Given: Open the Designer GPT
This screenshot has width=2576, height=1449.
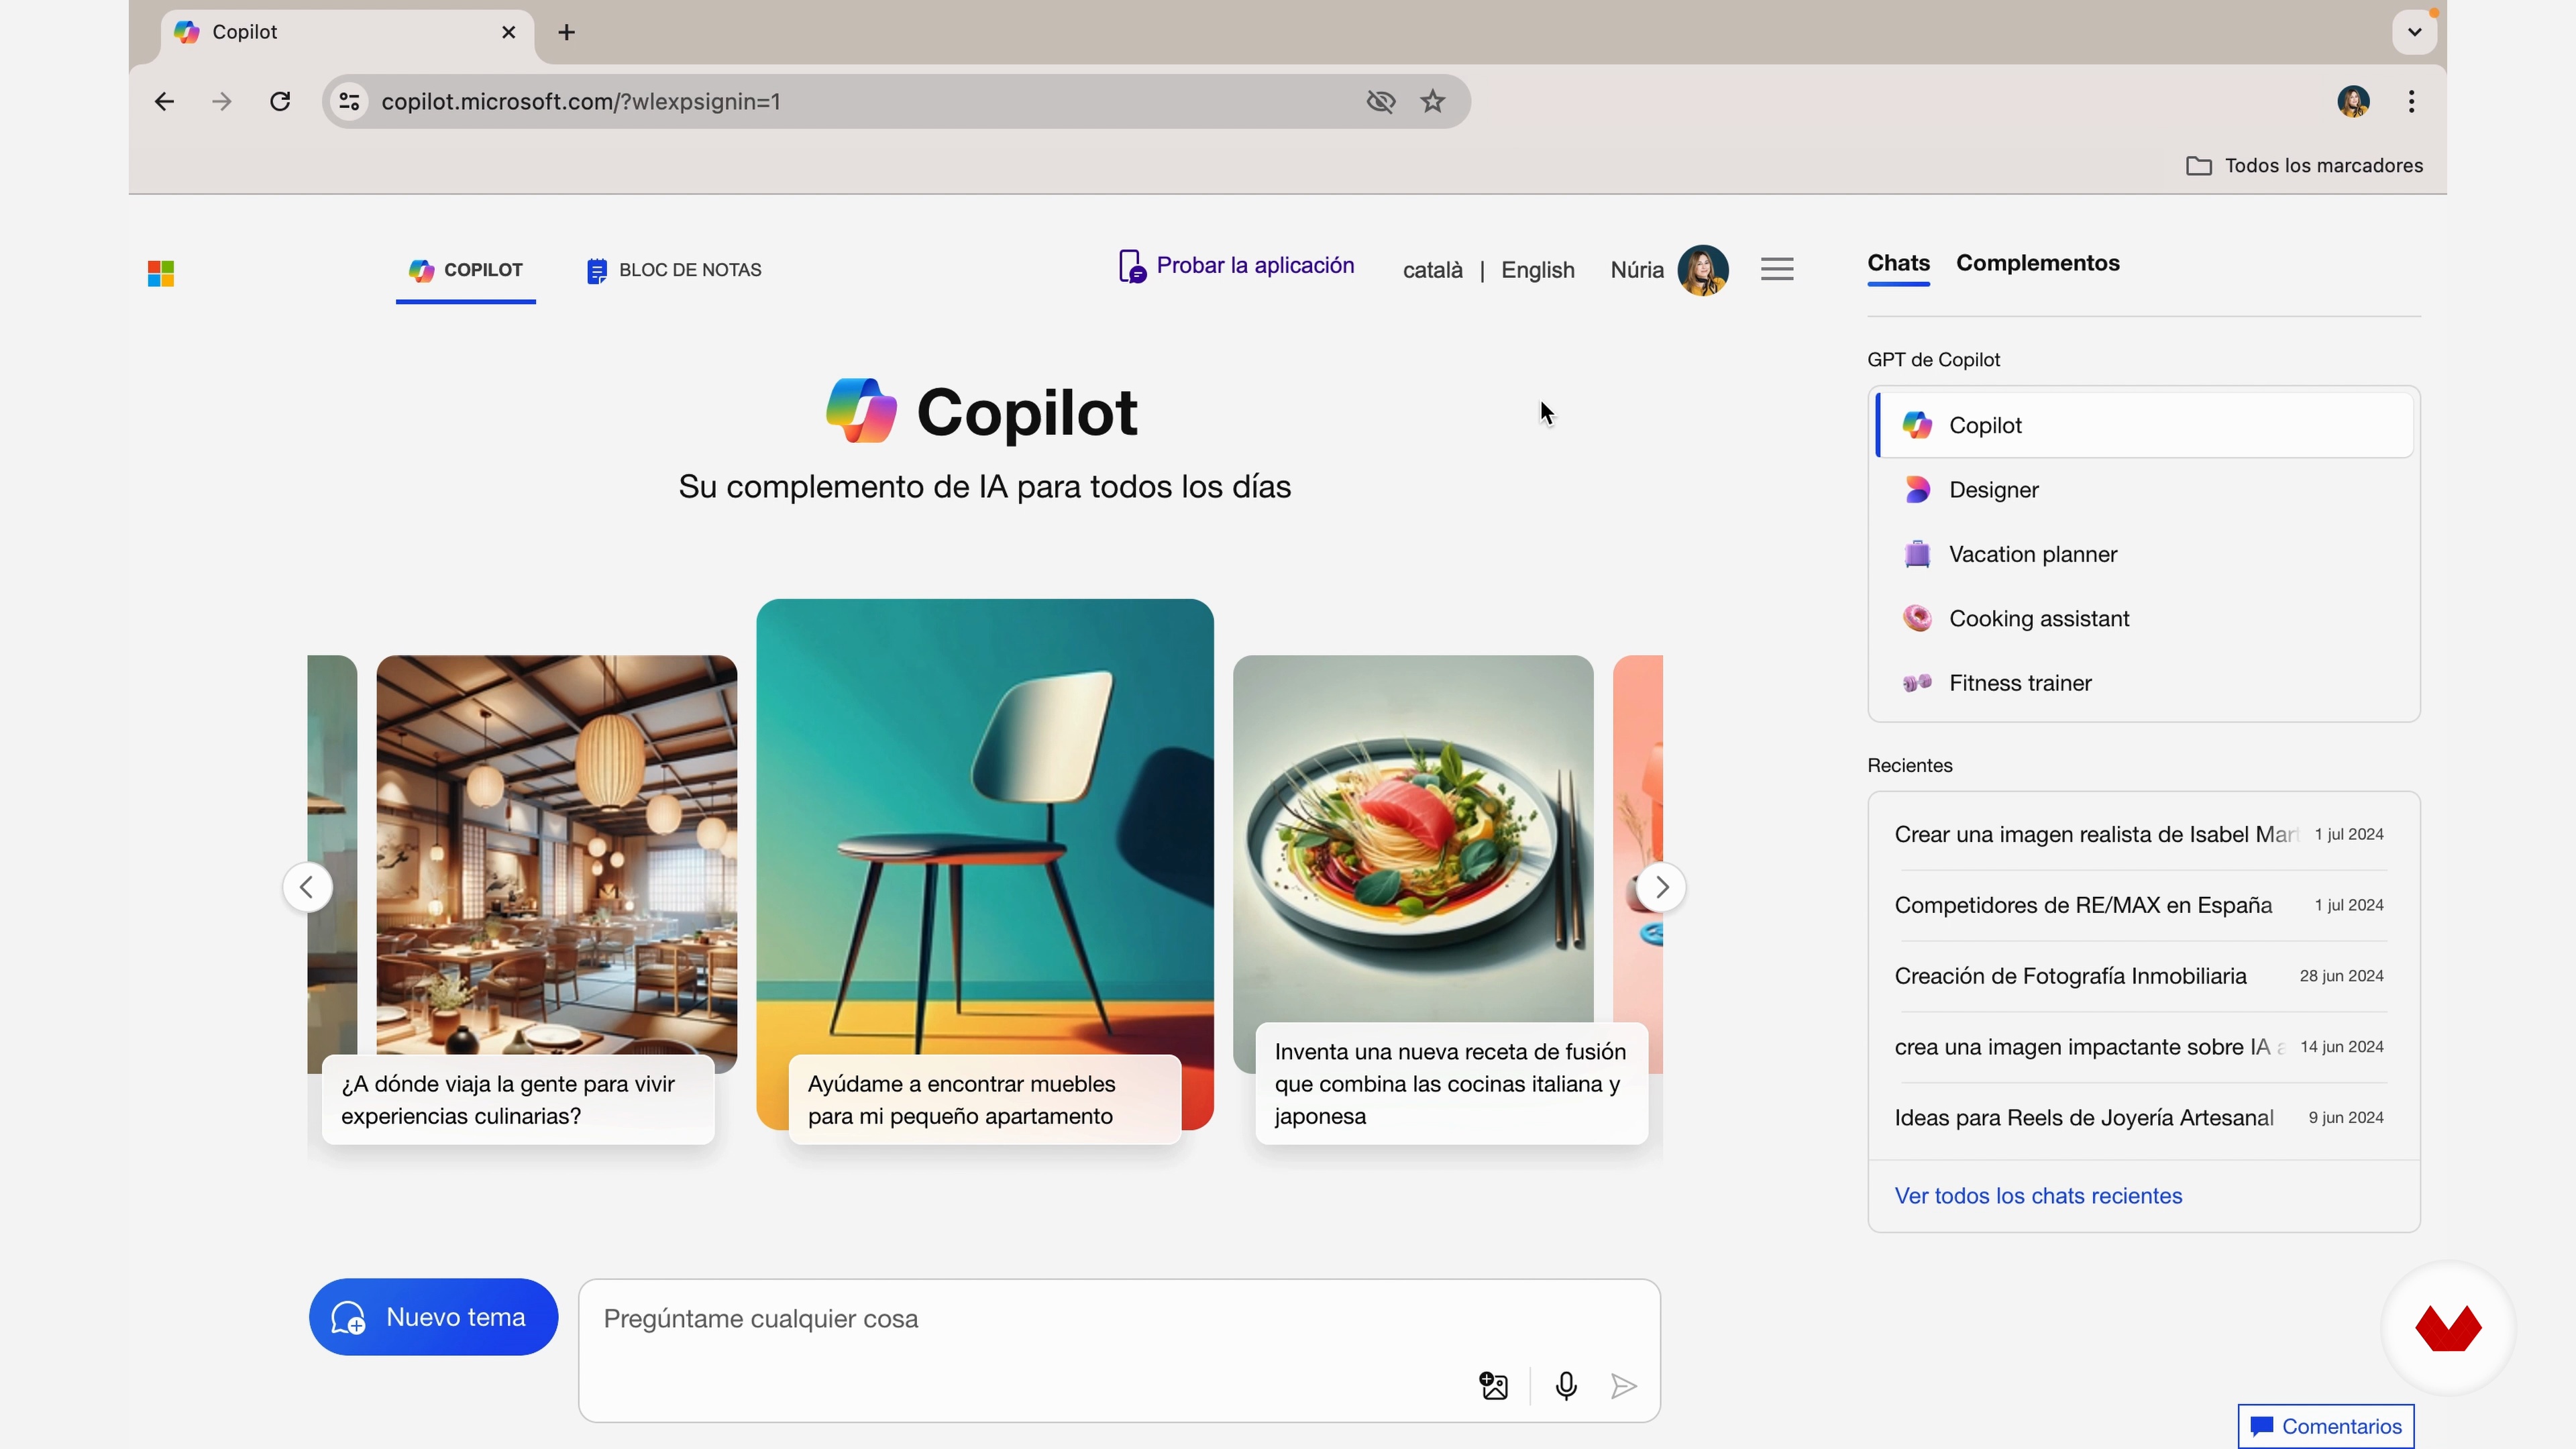Looking at the screenshot, I should click(x=2144, y=490).
